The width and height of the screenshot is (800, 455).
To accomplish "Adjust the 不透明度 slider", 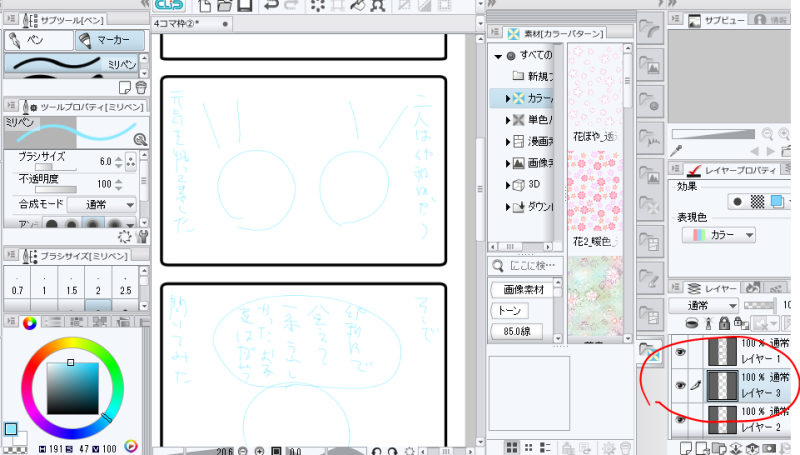I will point(56,190).
